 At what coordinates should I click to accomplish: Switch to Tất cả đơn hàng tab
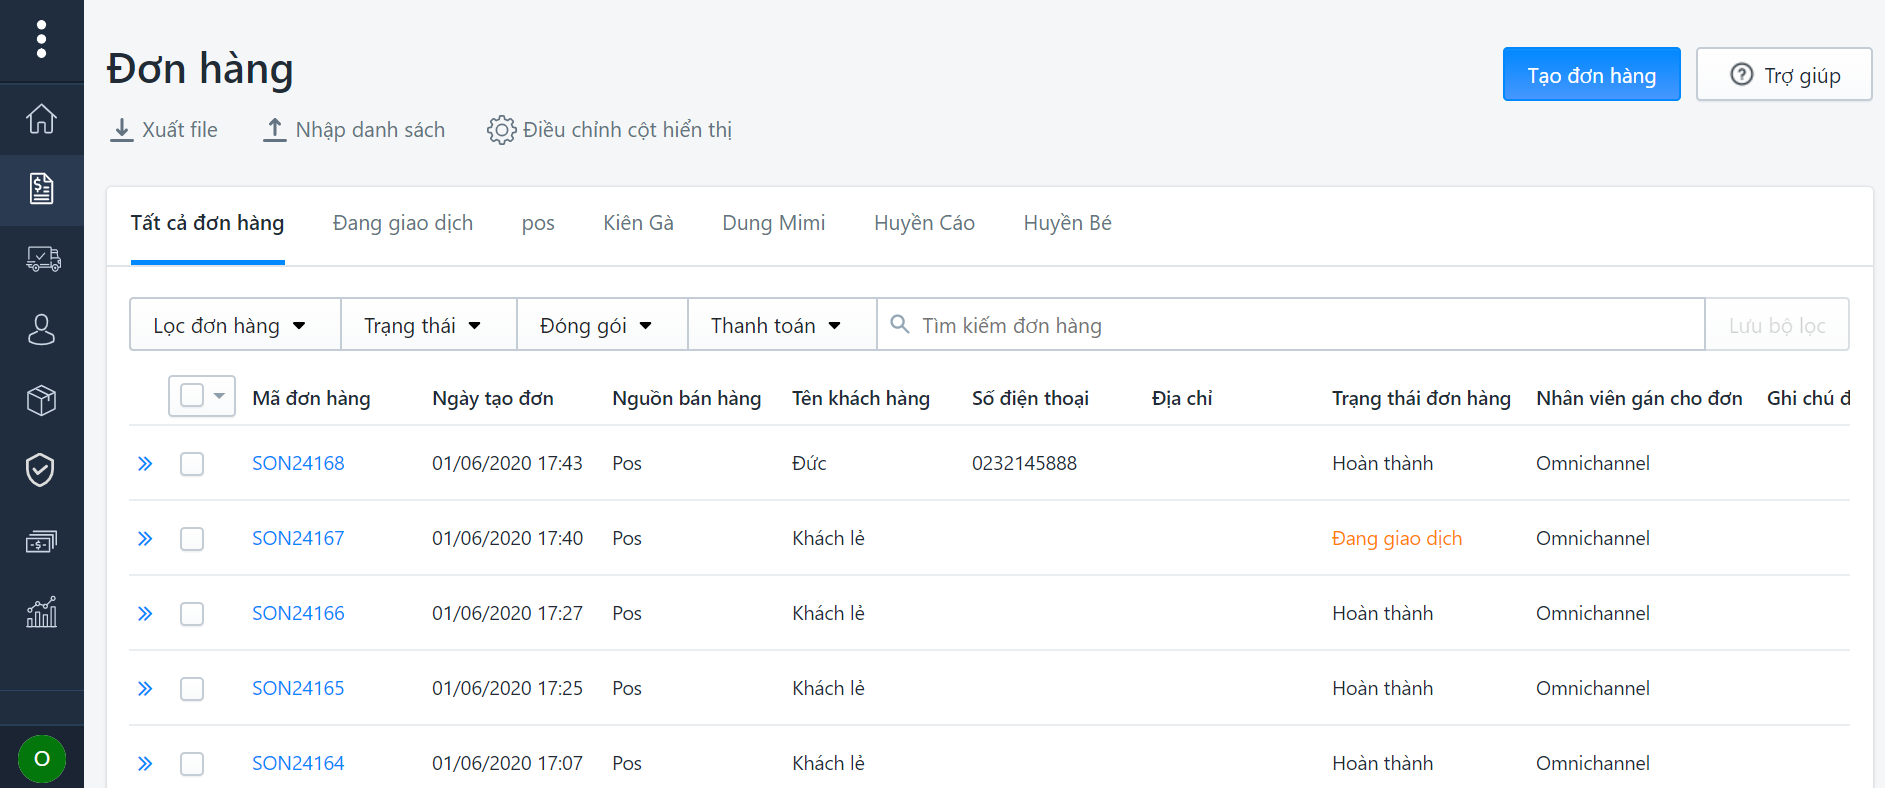[x=207, y=223]
